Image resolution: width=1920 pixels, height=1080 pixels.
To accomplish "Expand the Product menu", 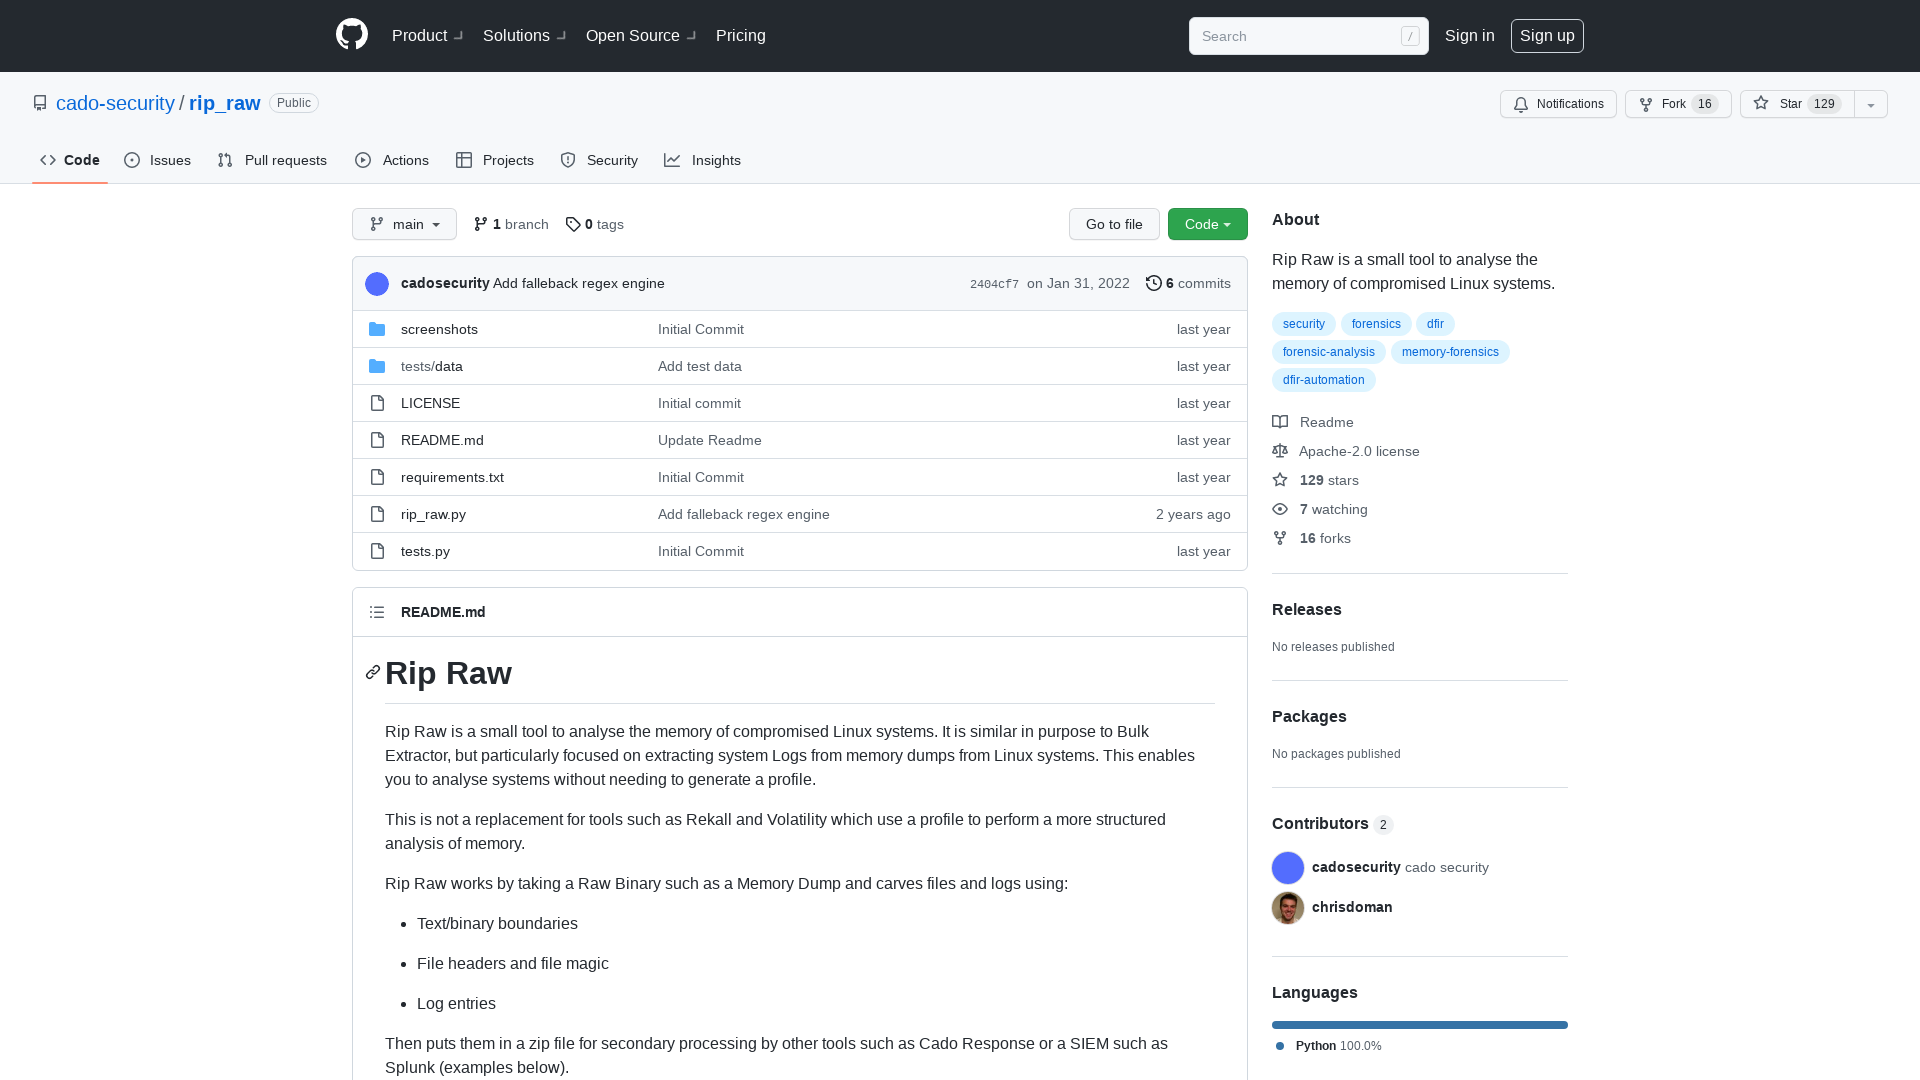I will coord(428,35).
